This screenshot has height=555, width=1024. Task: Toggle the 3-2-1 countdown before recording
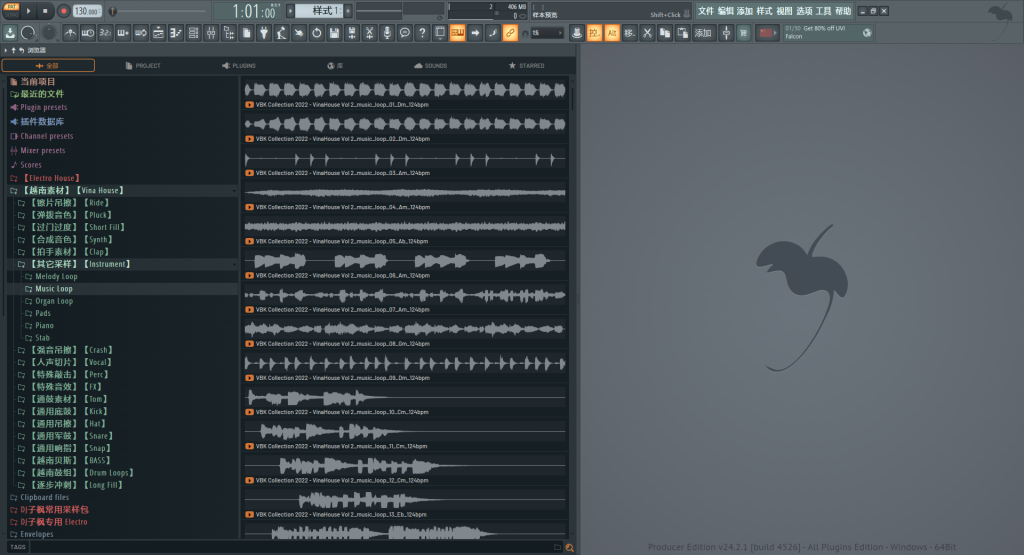click(x=105, y=33)
